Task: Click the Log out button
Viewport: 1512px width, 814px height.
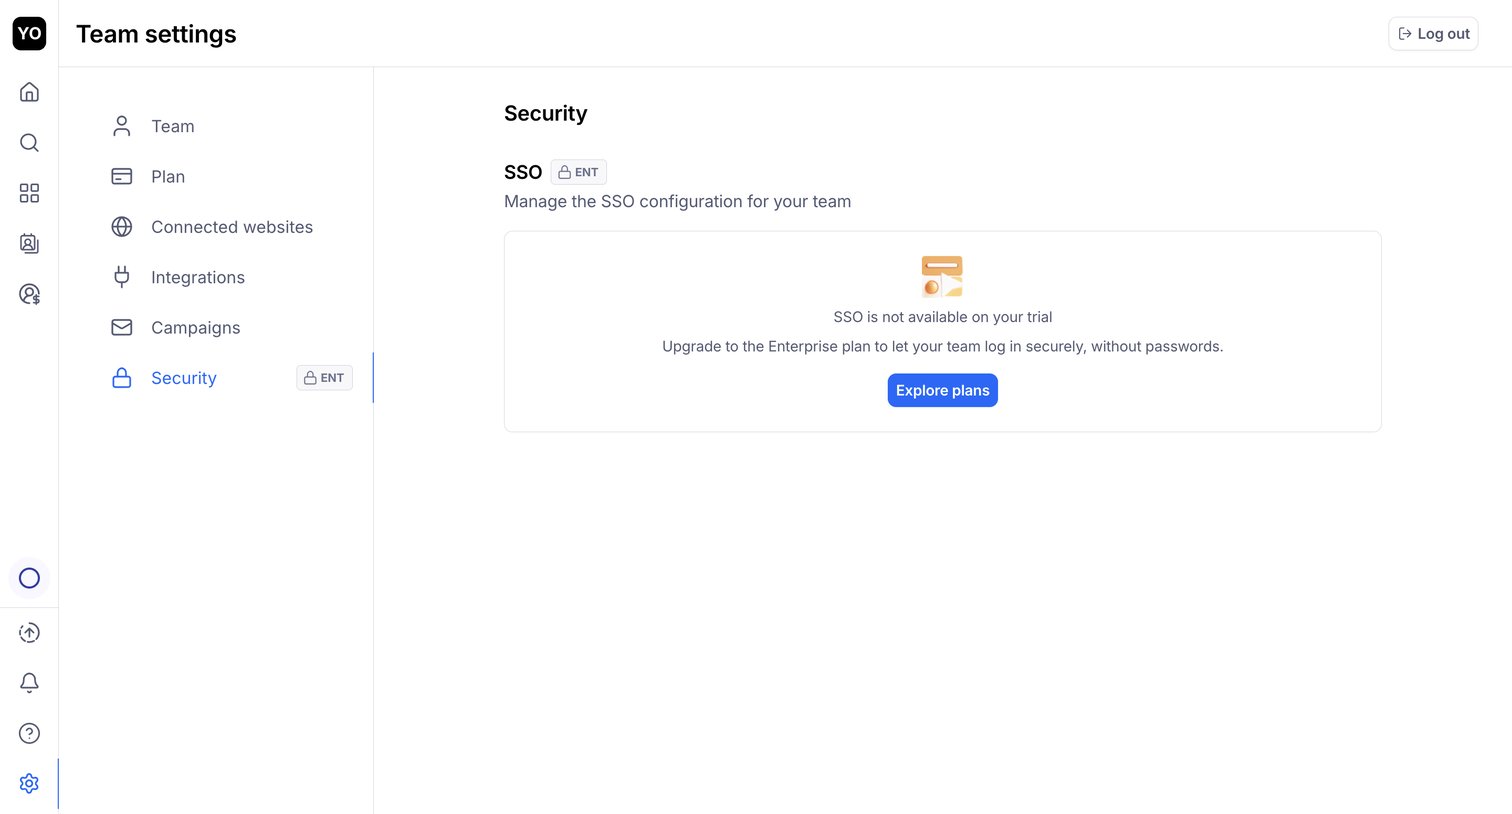Action: pos(1433,33)
